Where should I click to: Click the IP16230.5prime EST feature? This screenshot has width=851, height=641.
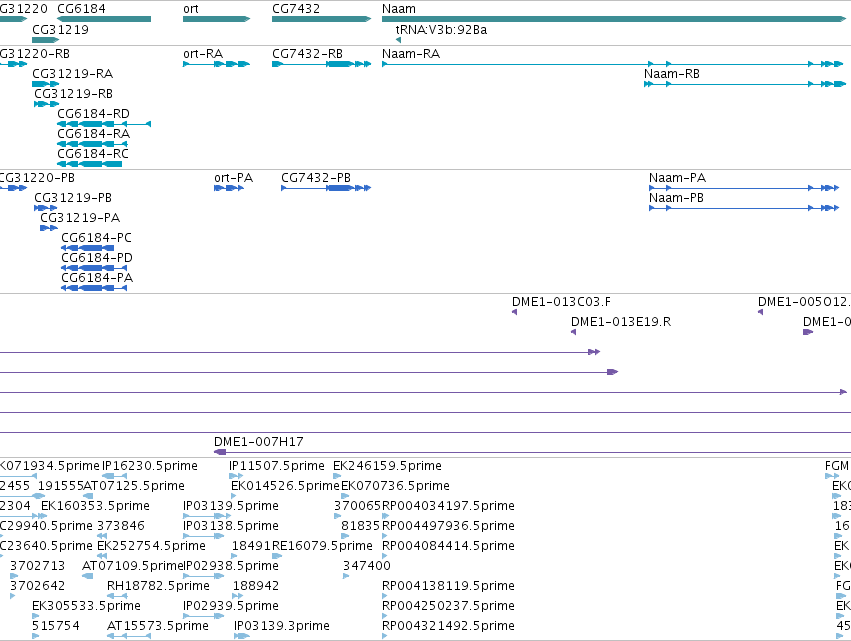116,476
